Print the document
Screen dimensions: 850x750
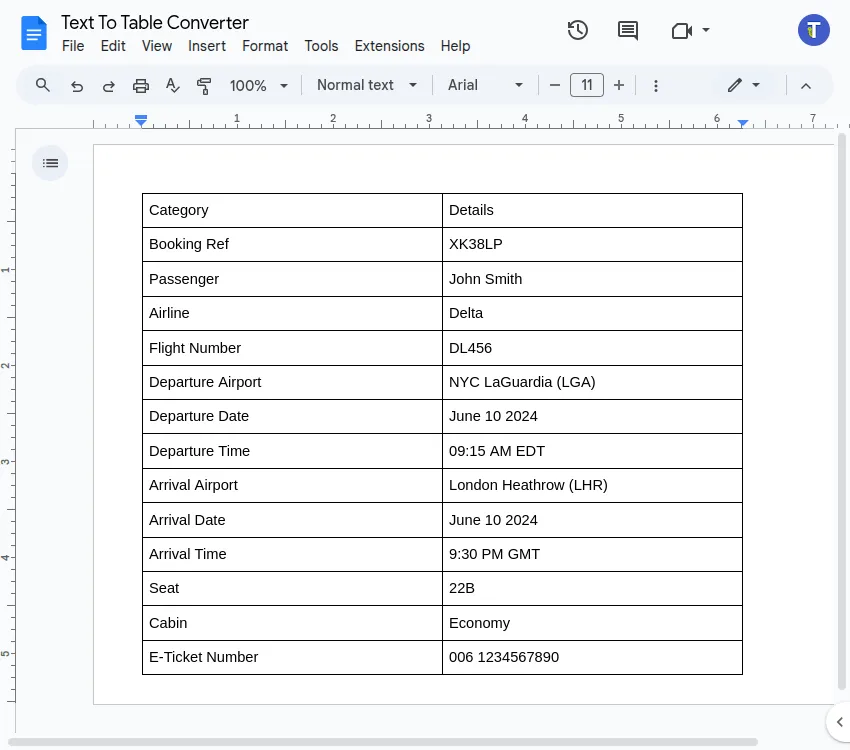tap(141, 86)
